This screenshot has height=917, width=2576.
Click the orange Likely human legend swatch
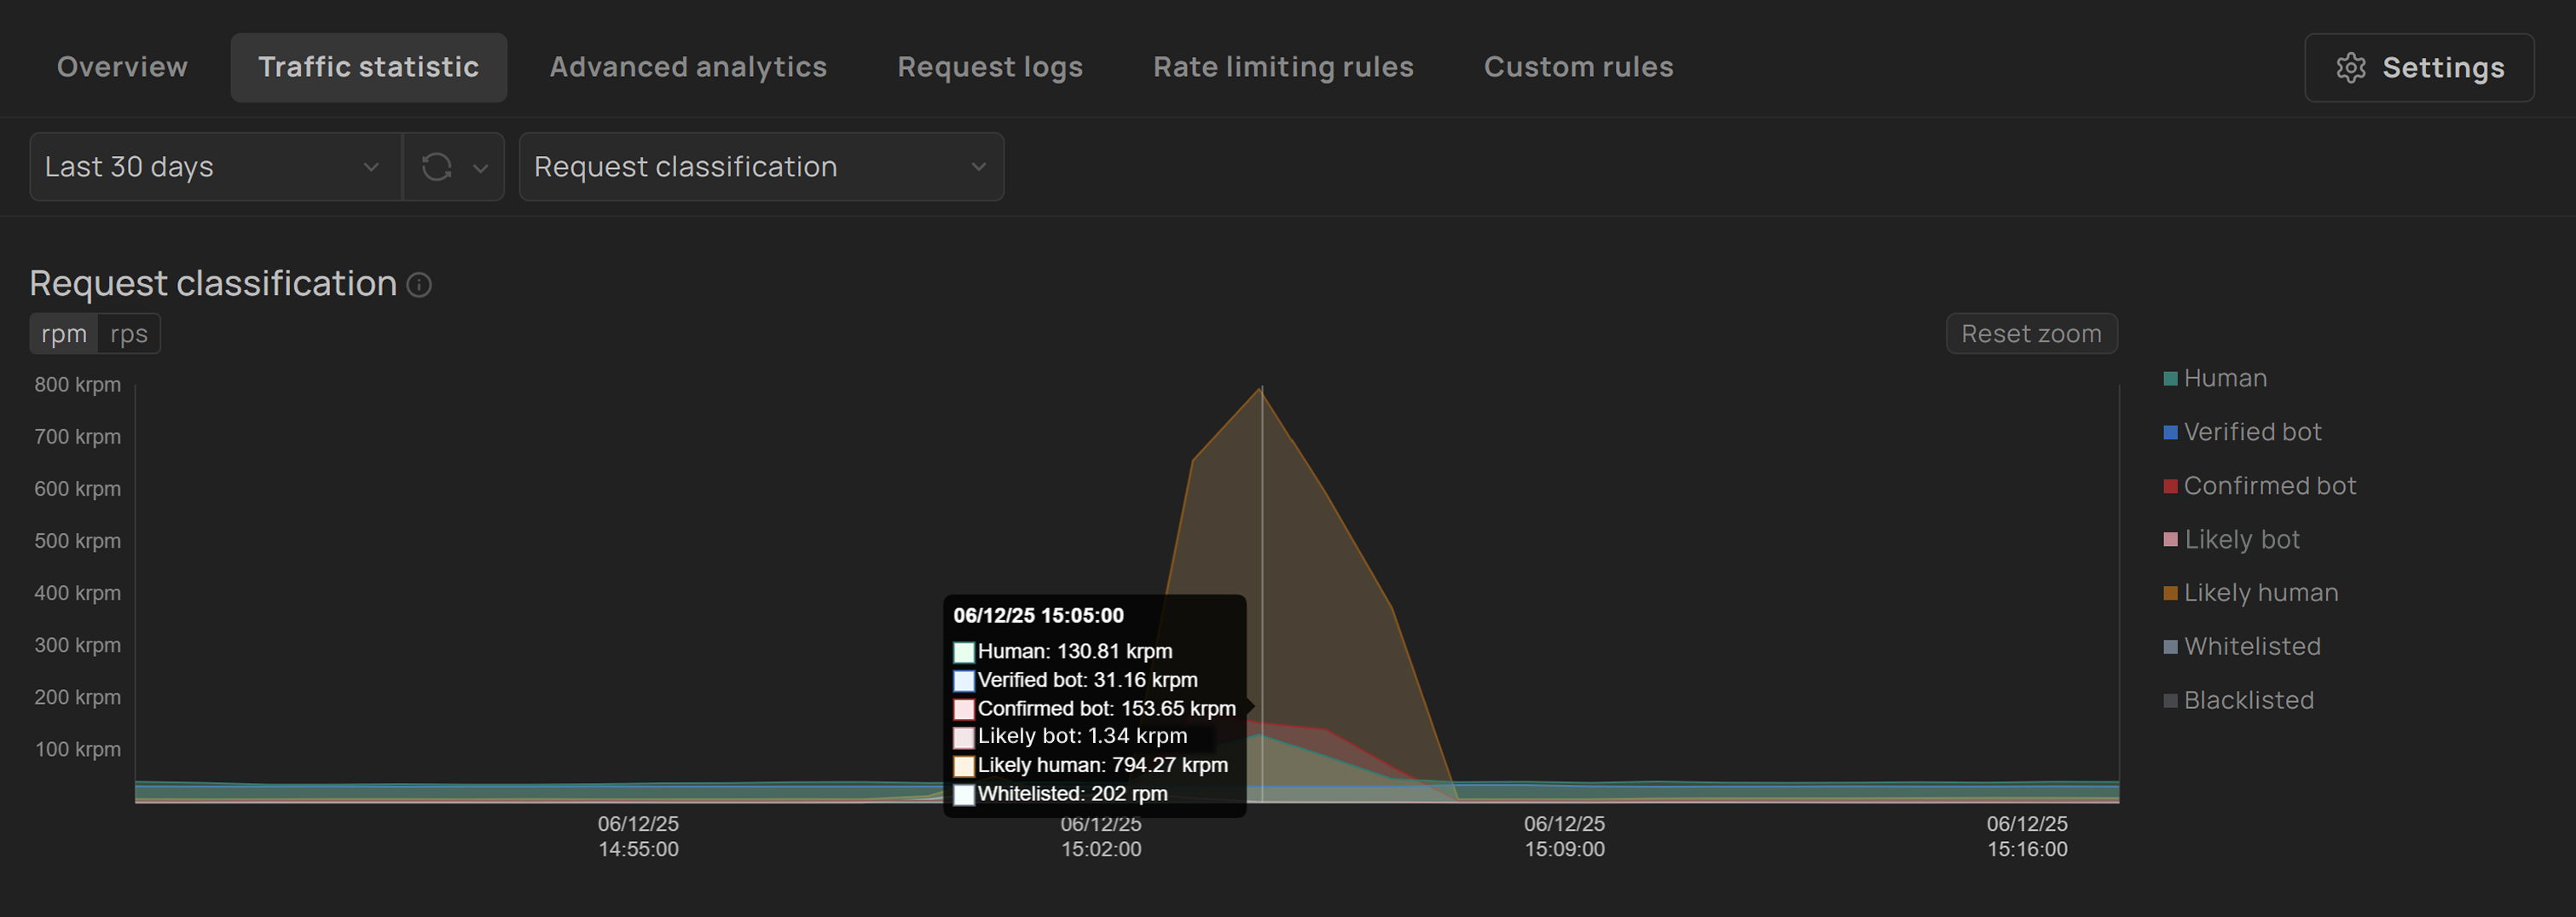tap(2170, 594)
